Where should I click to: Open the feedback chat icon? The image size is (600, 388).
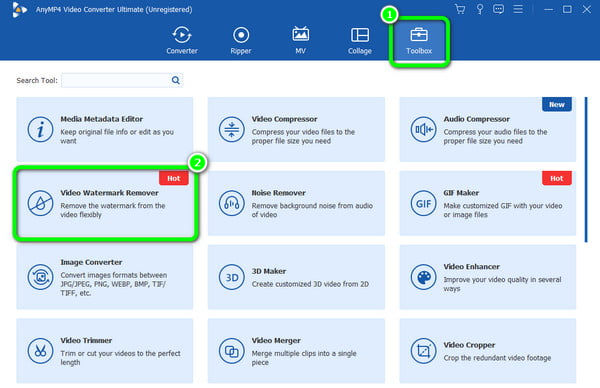pos(498,9)
